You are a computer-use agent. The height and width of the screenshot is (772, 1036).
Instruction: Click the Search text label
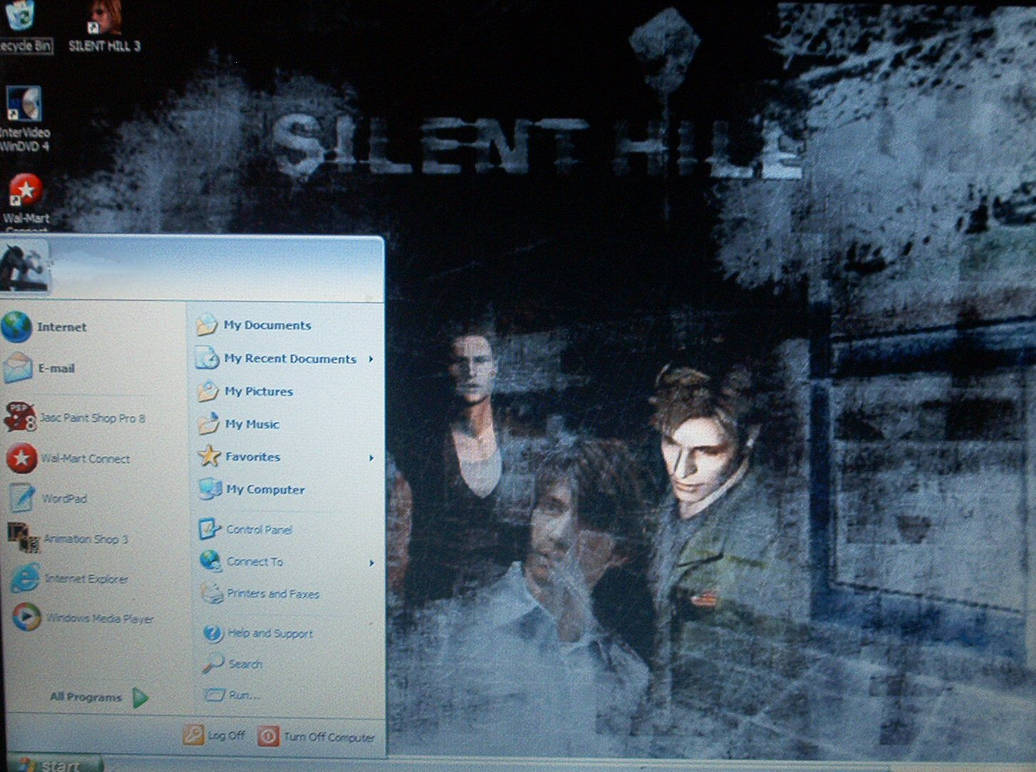(245, 664)
